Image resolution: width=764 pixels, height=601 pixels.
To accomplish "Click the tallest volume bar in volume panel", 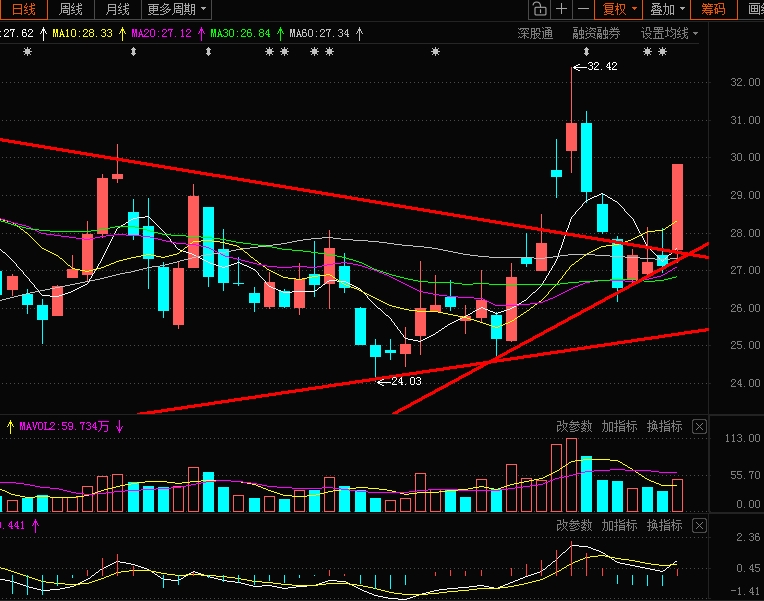I will 572,475.
